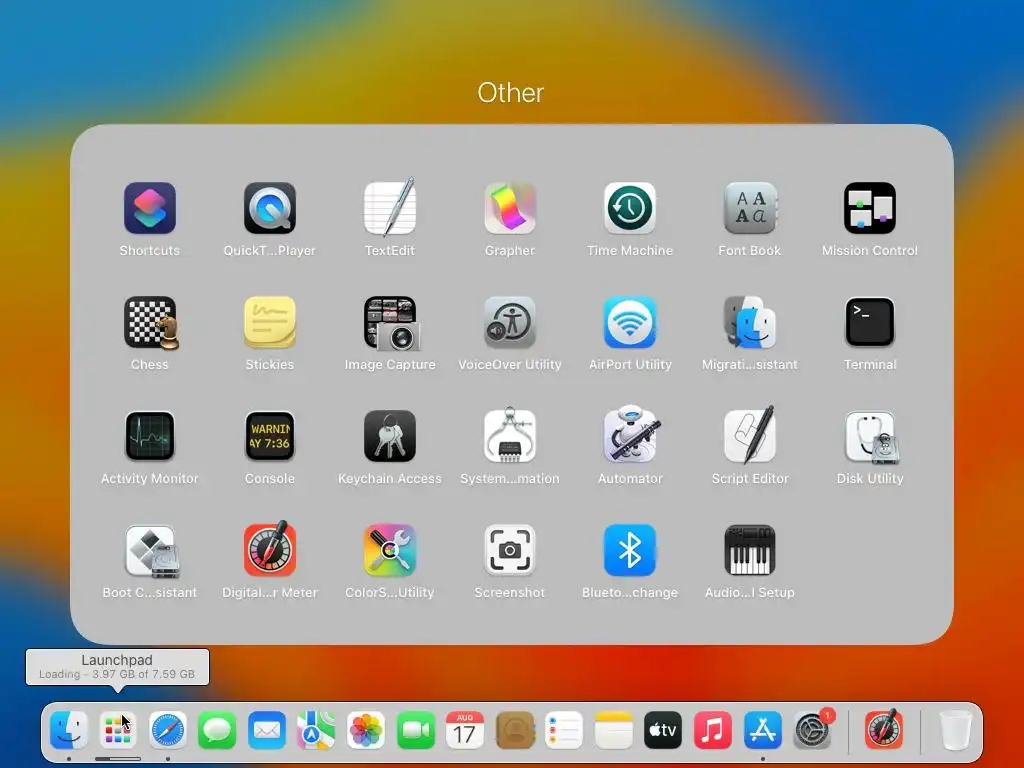
Task: Open Messages from the Dock
Action: pyautogui.click(x=217, y=730)
